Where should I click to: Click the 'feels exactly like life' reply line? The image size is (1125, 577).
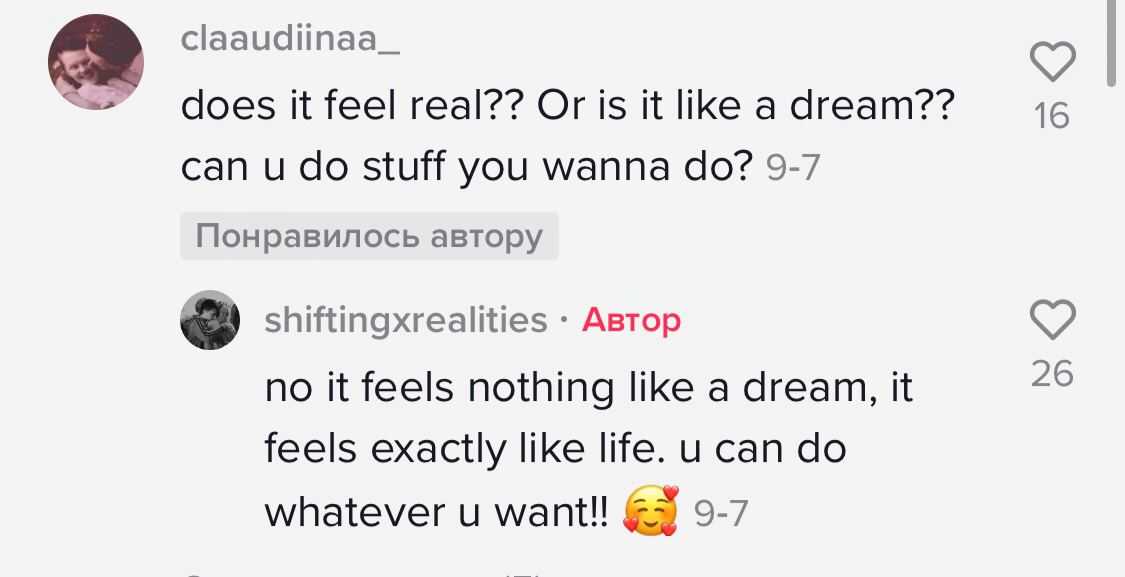pyautogui.click(x=555, y=449)
